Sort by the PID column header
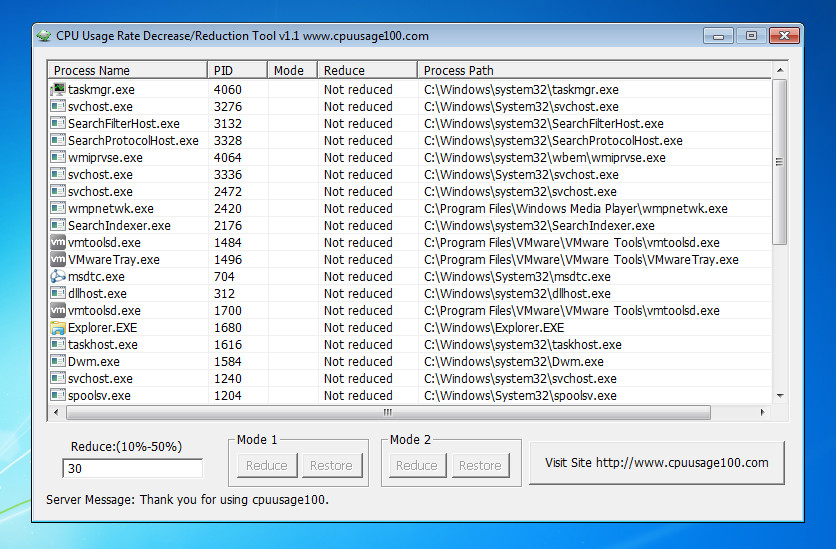836x549 pixels. click(x=237, y=70)
